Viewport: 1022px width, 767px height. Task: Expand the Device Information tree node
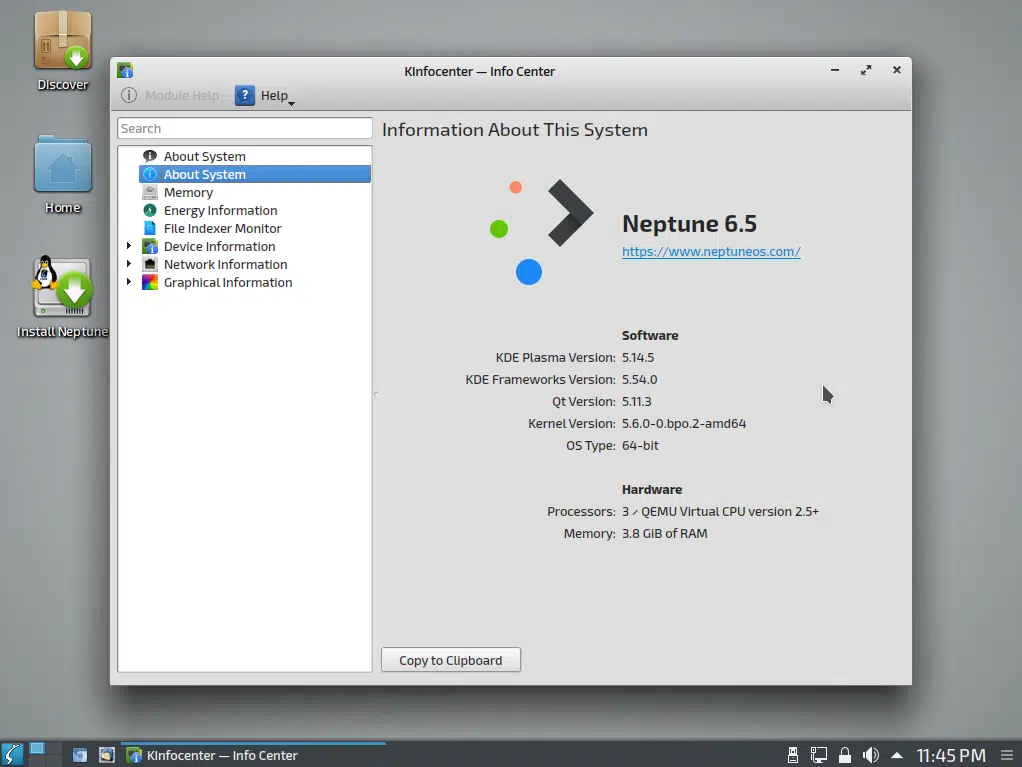[x=129, y=246]
